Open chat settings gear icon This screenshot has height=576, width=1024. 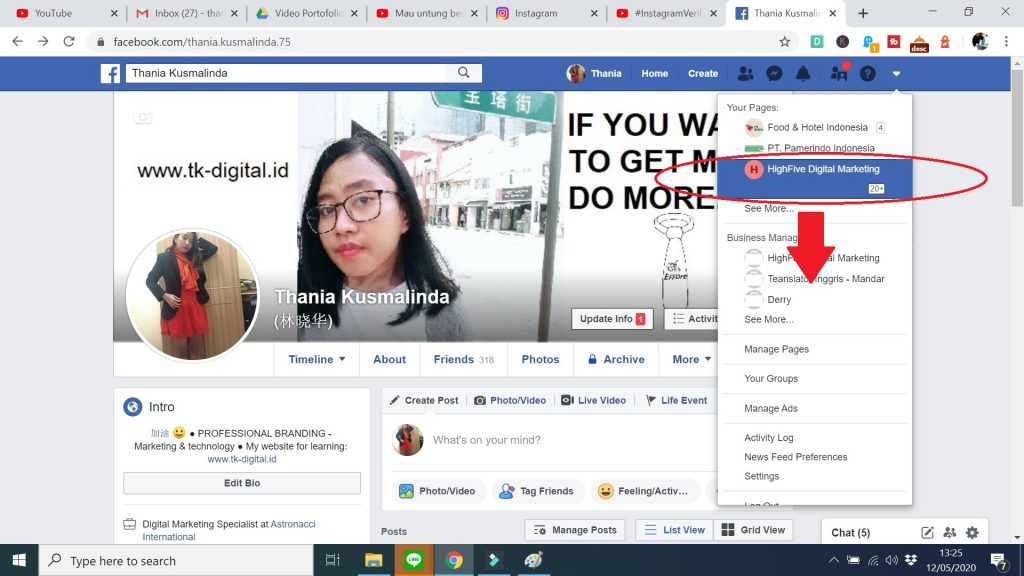pyautogui.click(x=972, y=532)
